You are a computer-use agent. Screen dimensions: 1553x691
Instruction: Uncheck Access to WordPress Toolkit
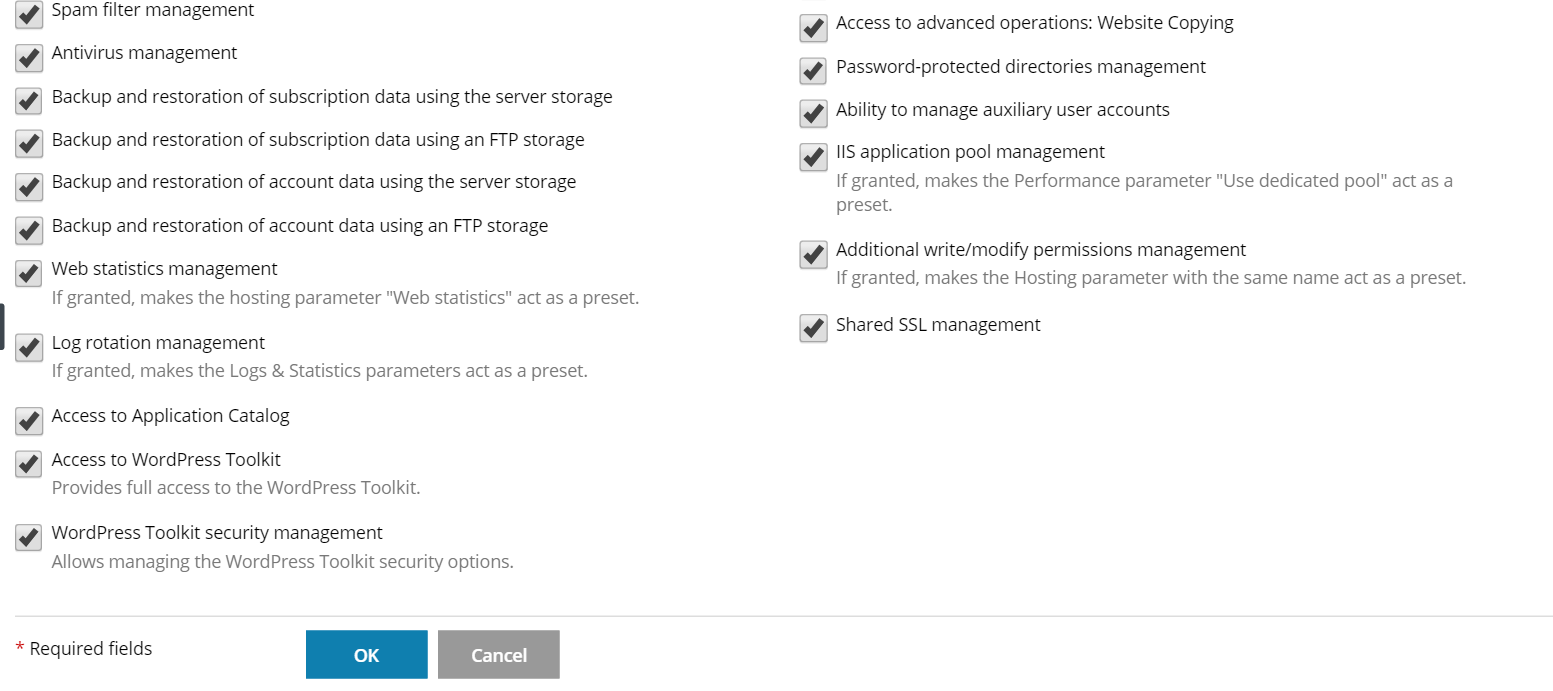[x=29, y=464]
